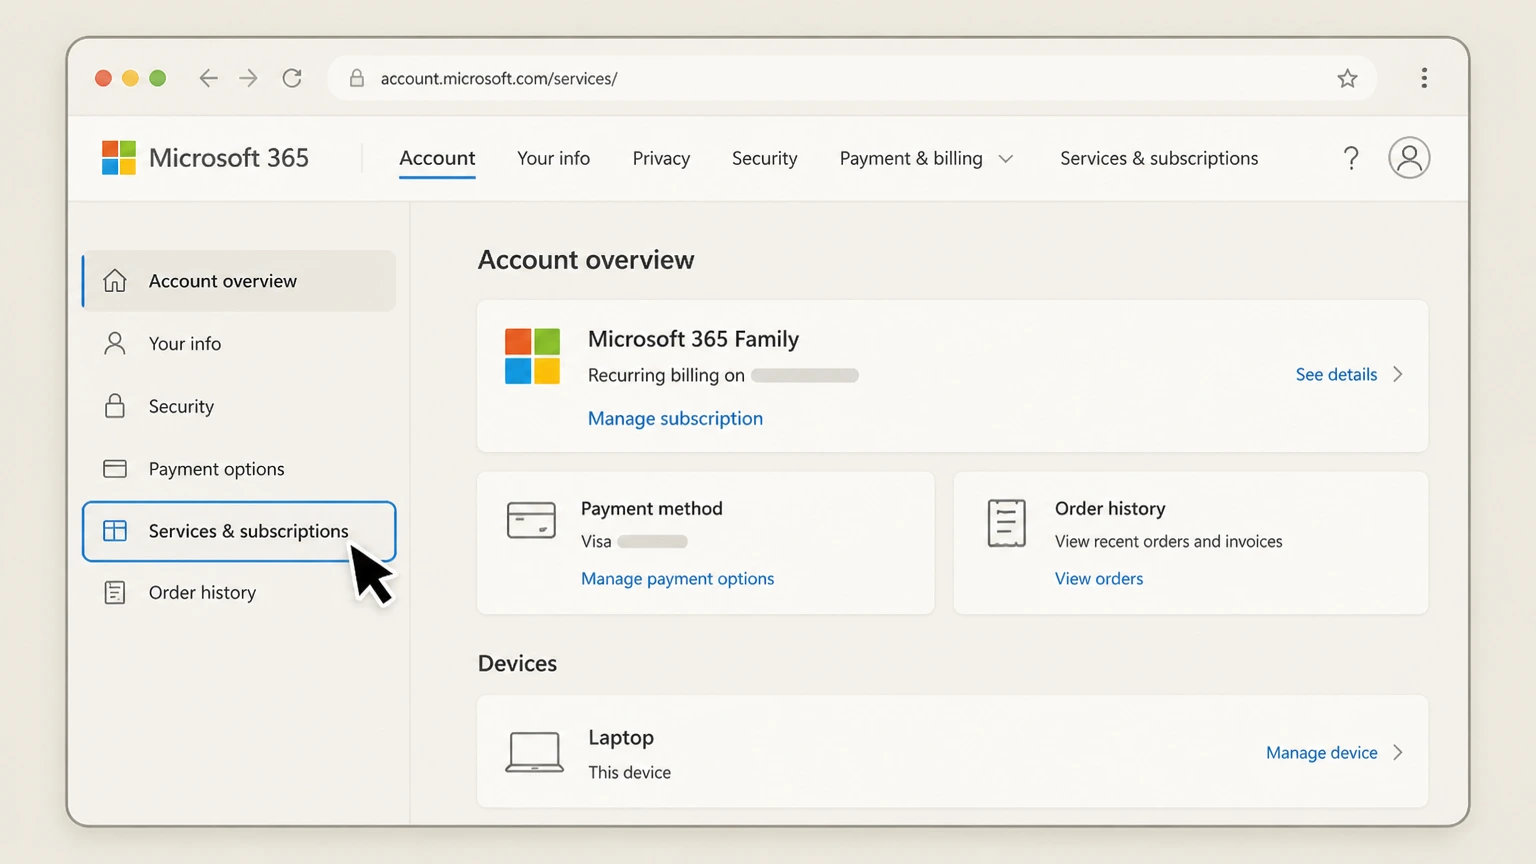Open the profile avatar icon
Viewport: 1536px width, 864px height.
[x=1409, y=158]
